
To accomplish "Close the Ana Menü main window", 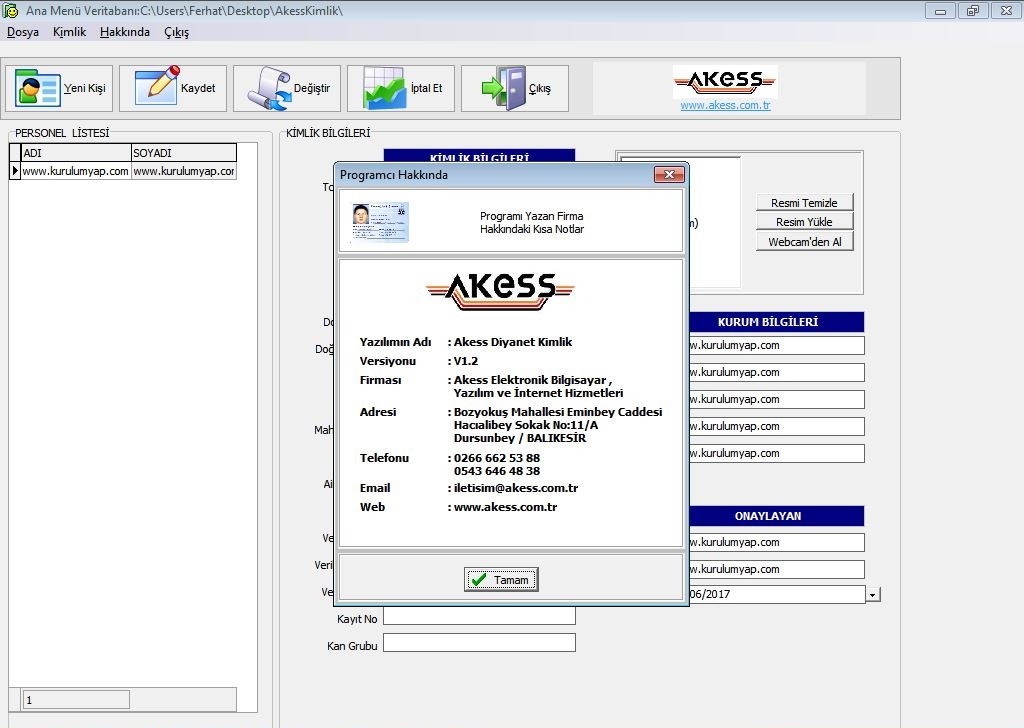I will [x=1006, y=10].
